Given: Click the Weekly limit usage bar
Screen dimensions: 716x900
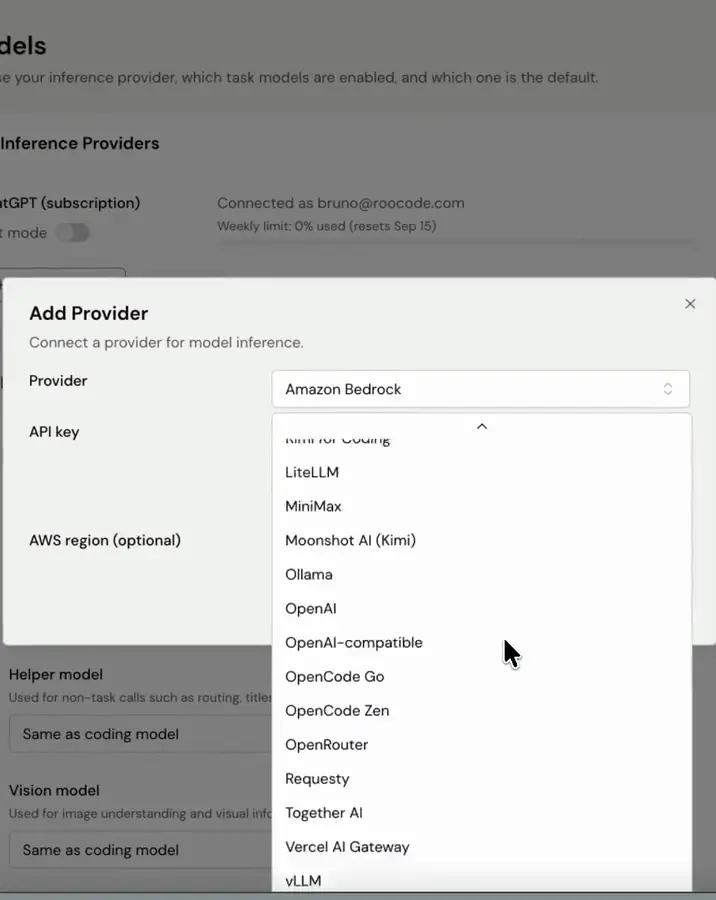Looking at the screenshot, I should click(458, 243).
